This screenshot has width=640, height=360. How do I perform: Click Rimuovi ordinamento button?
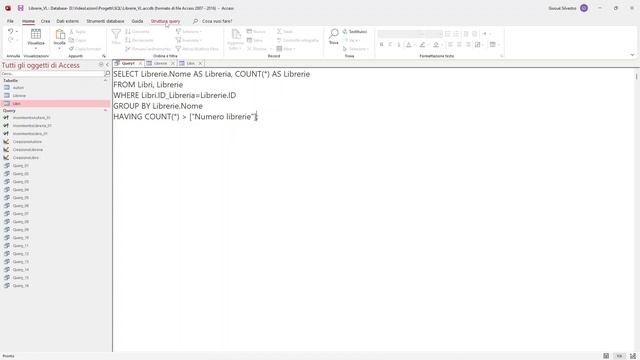148,49
